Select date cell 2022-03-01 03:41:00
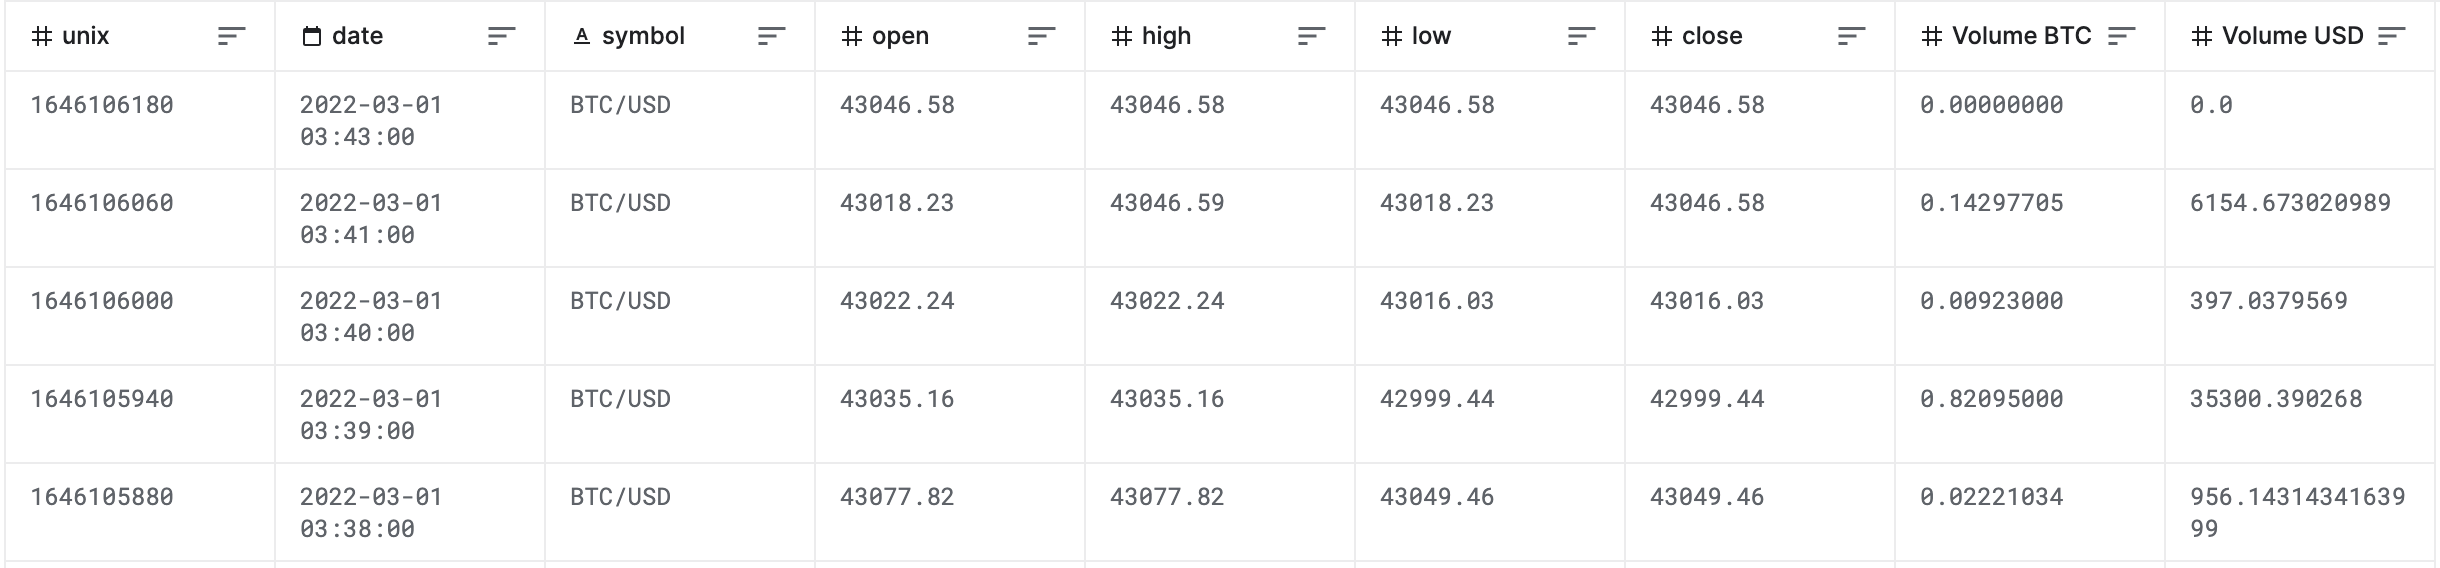The height and width of the screenshot is (568, 2440). click(371, 218)
